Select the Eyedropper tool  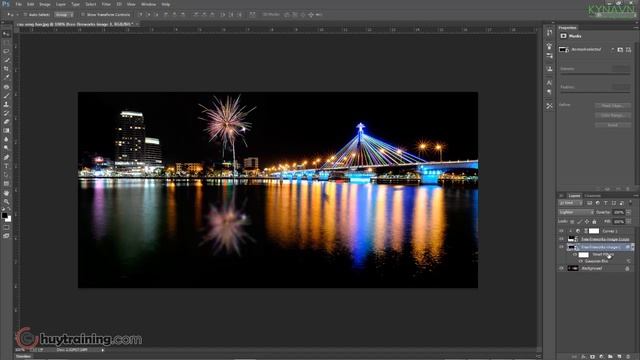pyautogui.click(x=6, y=78)
